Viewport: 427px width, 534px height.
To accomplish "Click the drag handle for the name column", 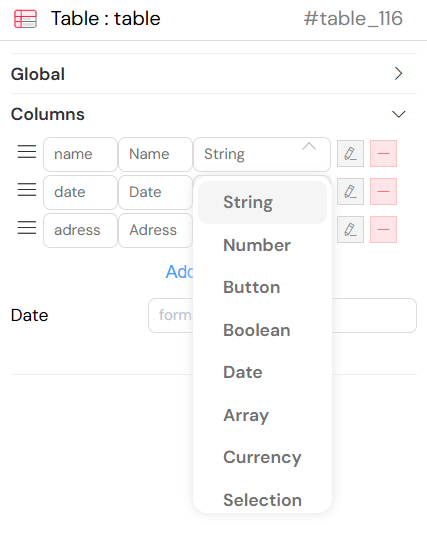I will coord(27,152).
